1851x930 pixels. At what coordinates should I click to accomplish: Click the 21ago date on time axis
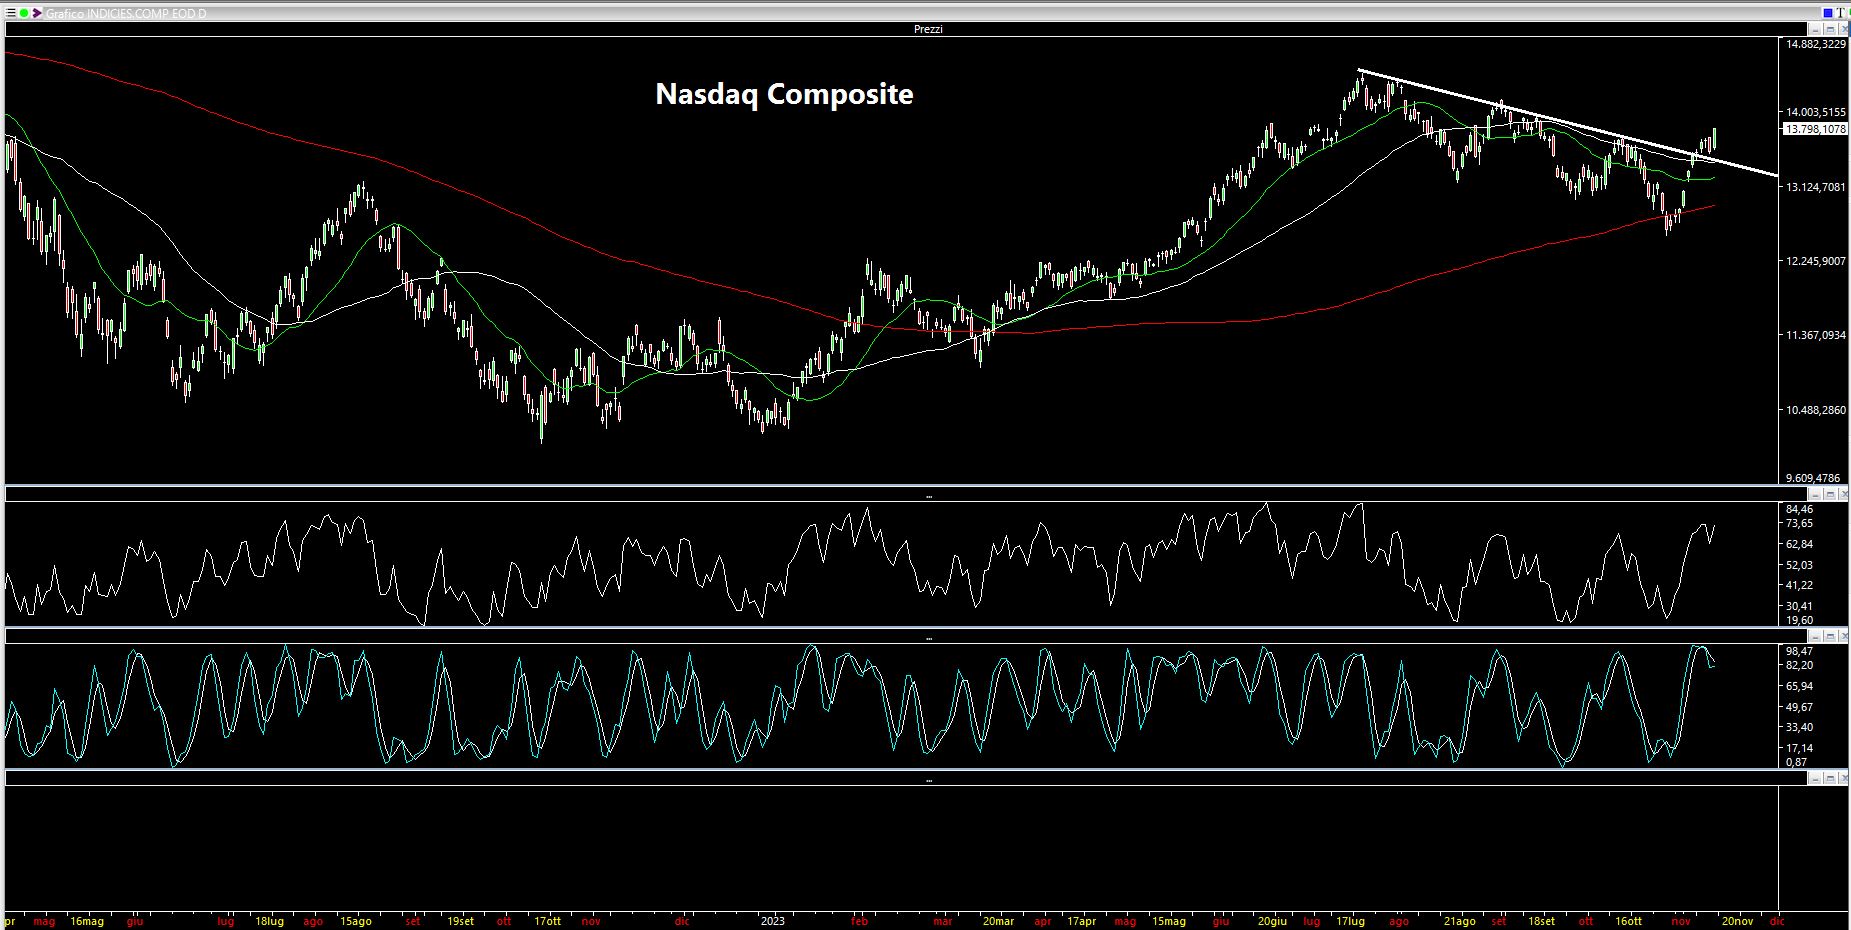click(1459, 921)
